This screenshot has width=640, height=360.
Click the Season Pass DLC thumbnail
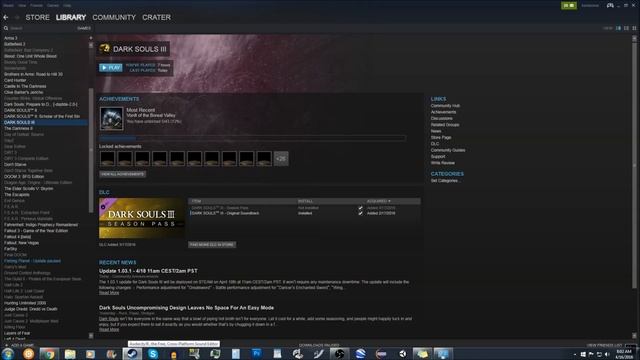142,218
